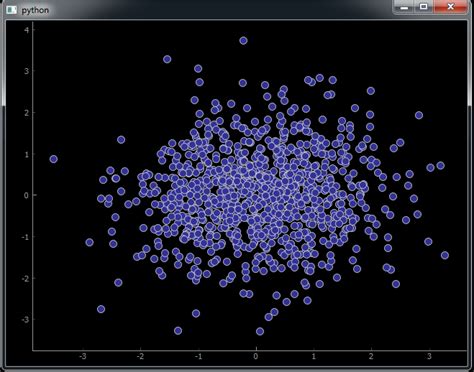This screenshot has width=474, height=372.
Task: Select the isolated scatter point near x=-2.7, y=-2.7
Action: point(101,309)
